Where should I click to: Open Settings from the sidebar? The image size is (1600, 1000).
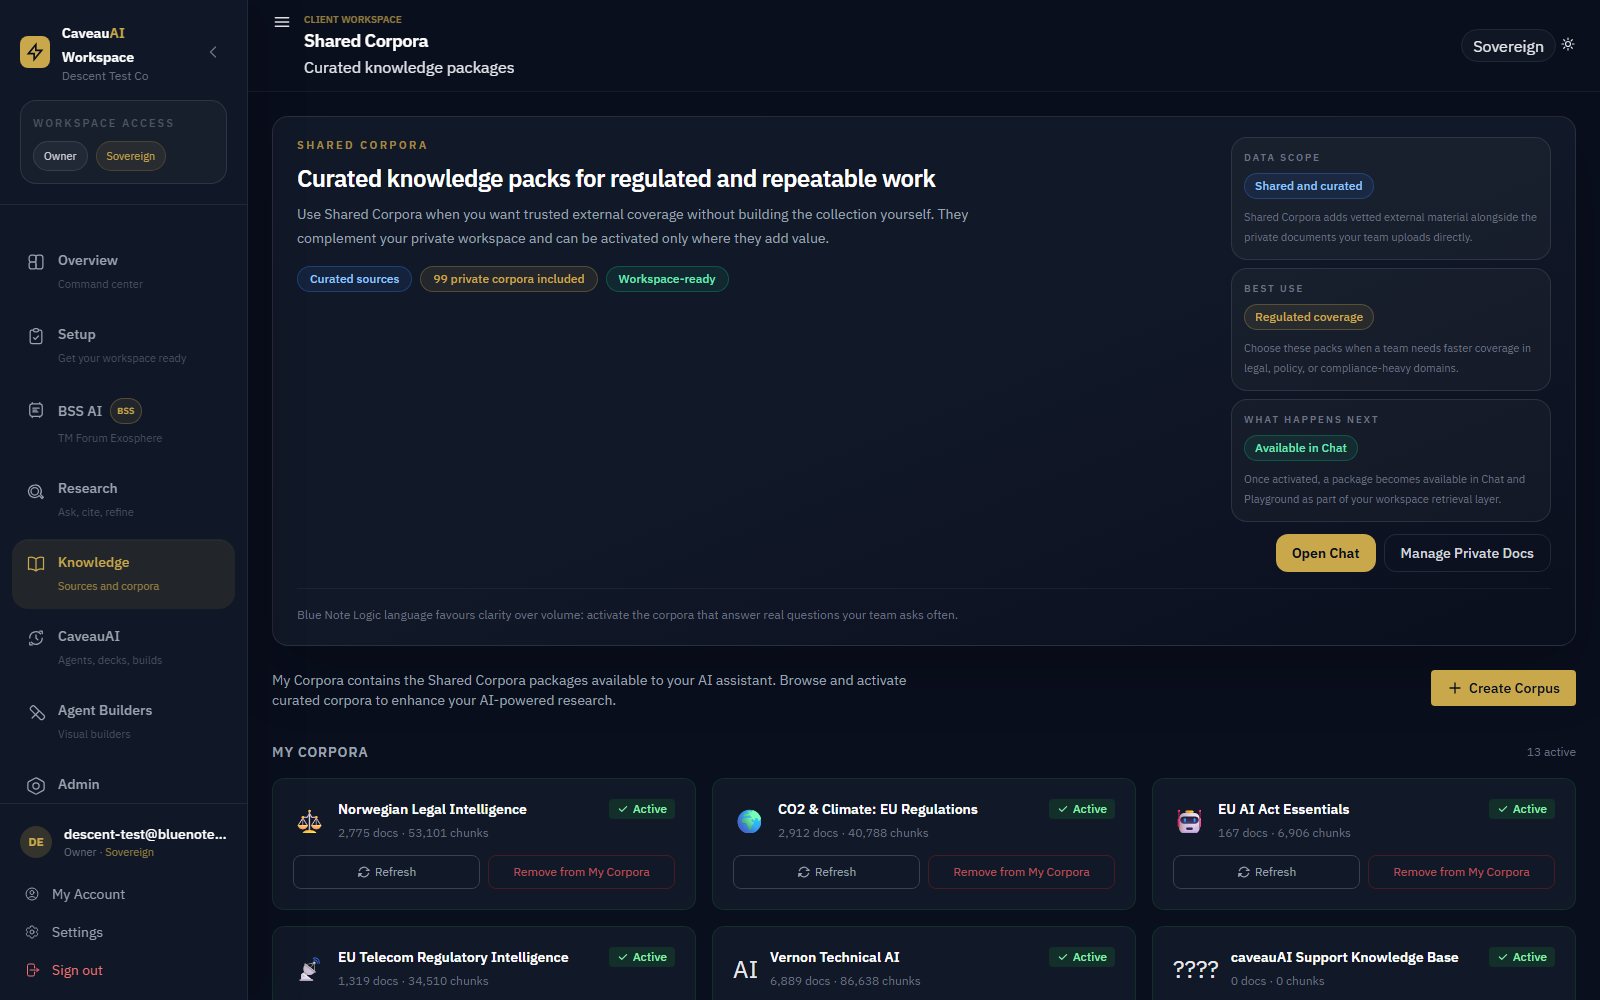(x=77, y=932)
